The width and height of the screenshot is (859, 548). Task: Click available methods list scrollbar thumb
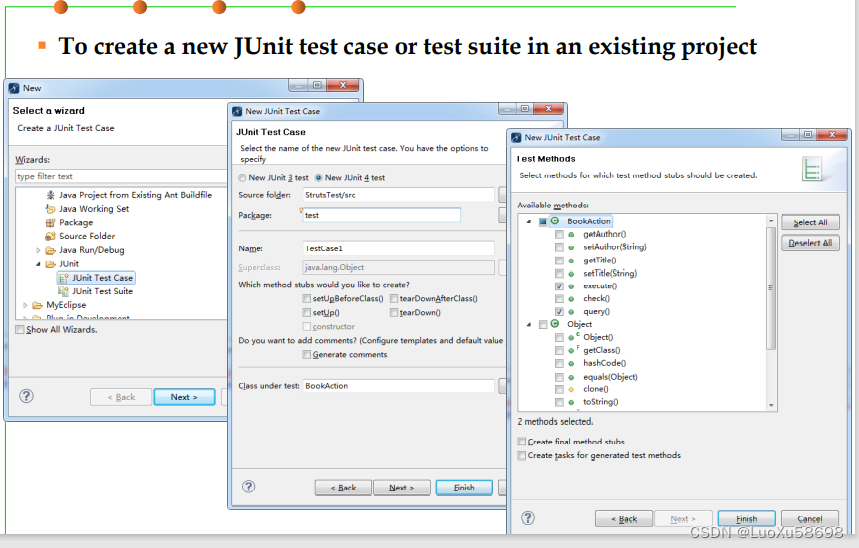771,288
